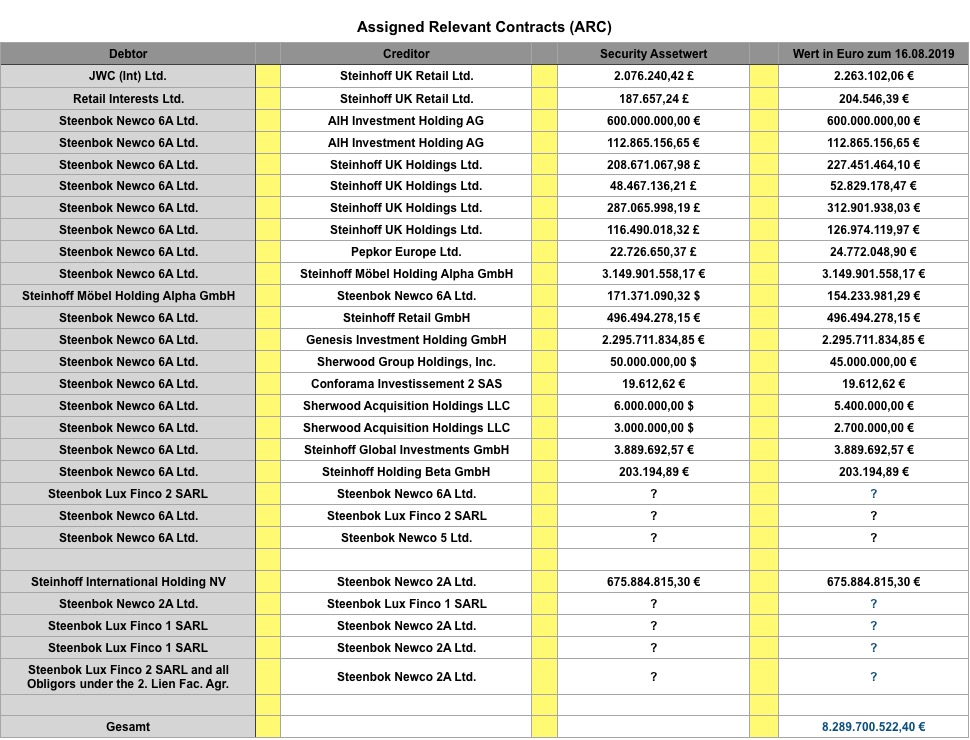Click the blue question mark beside Steenbok Lux Finco 1 SARL
This screenshot has width=970, height=740.
pos(874,625)
